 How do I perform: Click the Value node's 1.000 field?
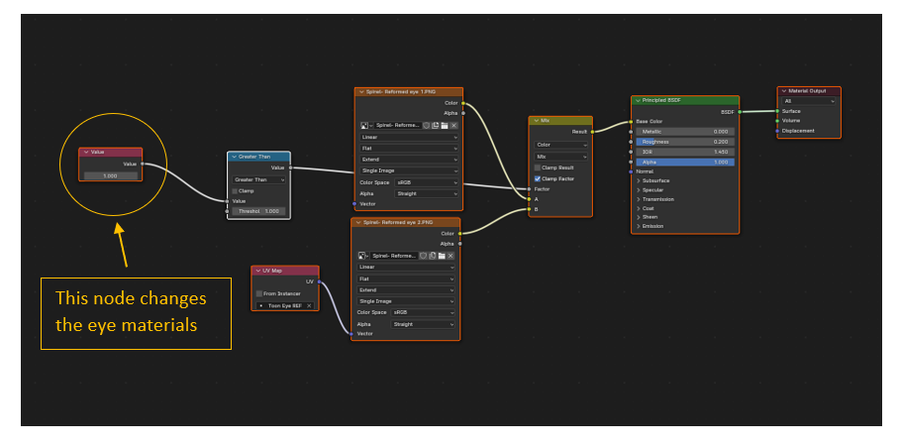tap(111, 176)
